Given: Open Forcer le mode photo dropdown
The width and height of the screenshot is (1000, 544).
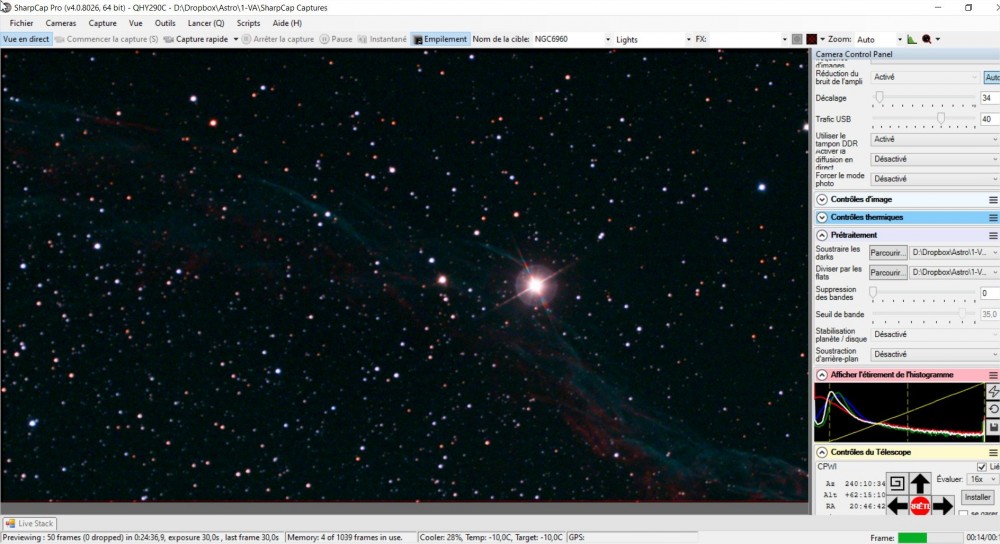Looking at the screenshot, I should point(935,179).
